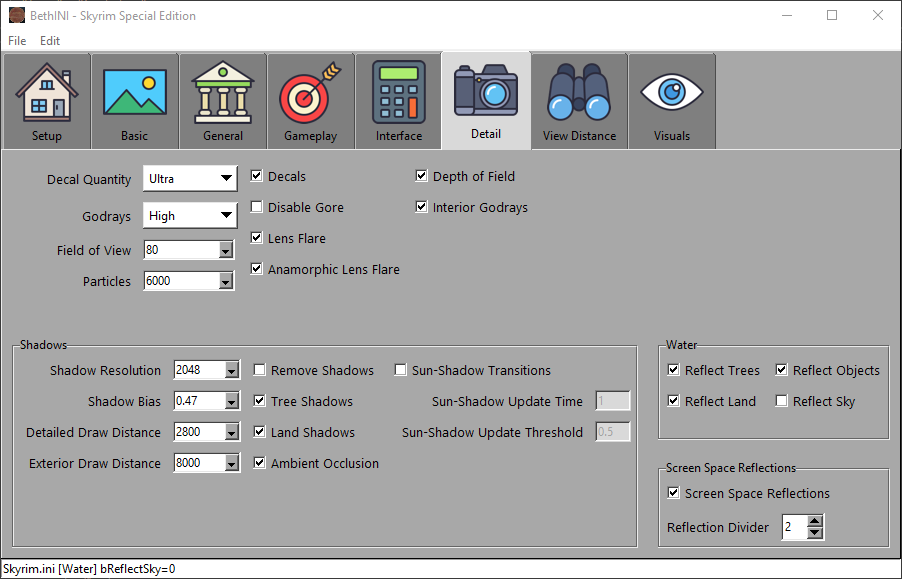This screenshot has width=902, height=579.
Task: Expand the Shadow Resolution dropdown arrow
Action: [231, 370]
